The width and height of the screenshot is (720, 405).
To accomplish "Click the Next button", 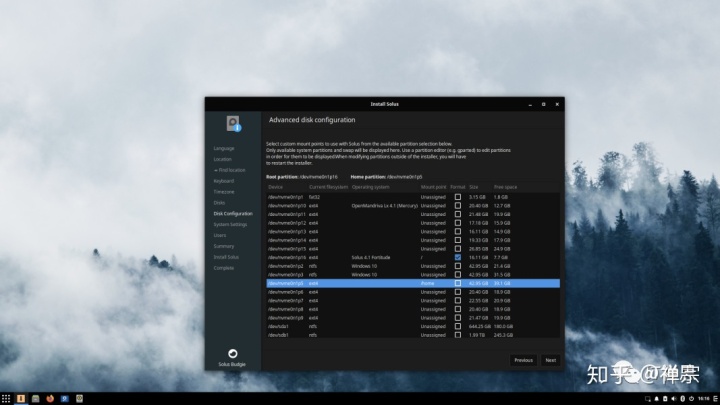I will (x=551, y=360).
